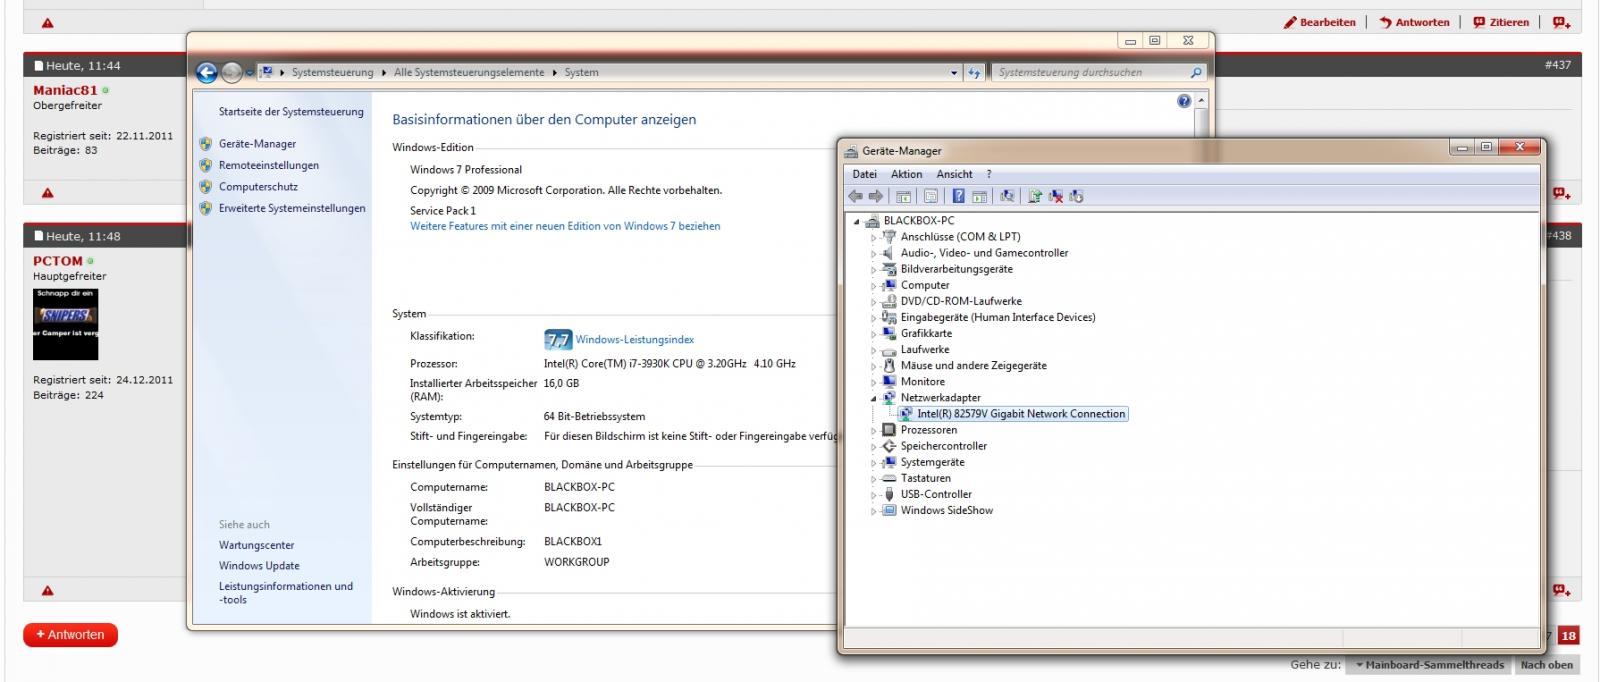Image resolution: width=1600 pixels, height=682 pixels.
Task: Click Geräte-Manager window title icon
Action: click(851, 151)
